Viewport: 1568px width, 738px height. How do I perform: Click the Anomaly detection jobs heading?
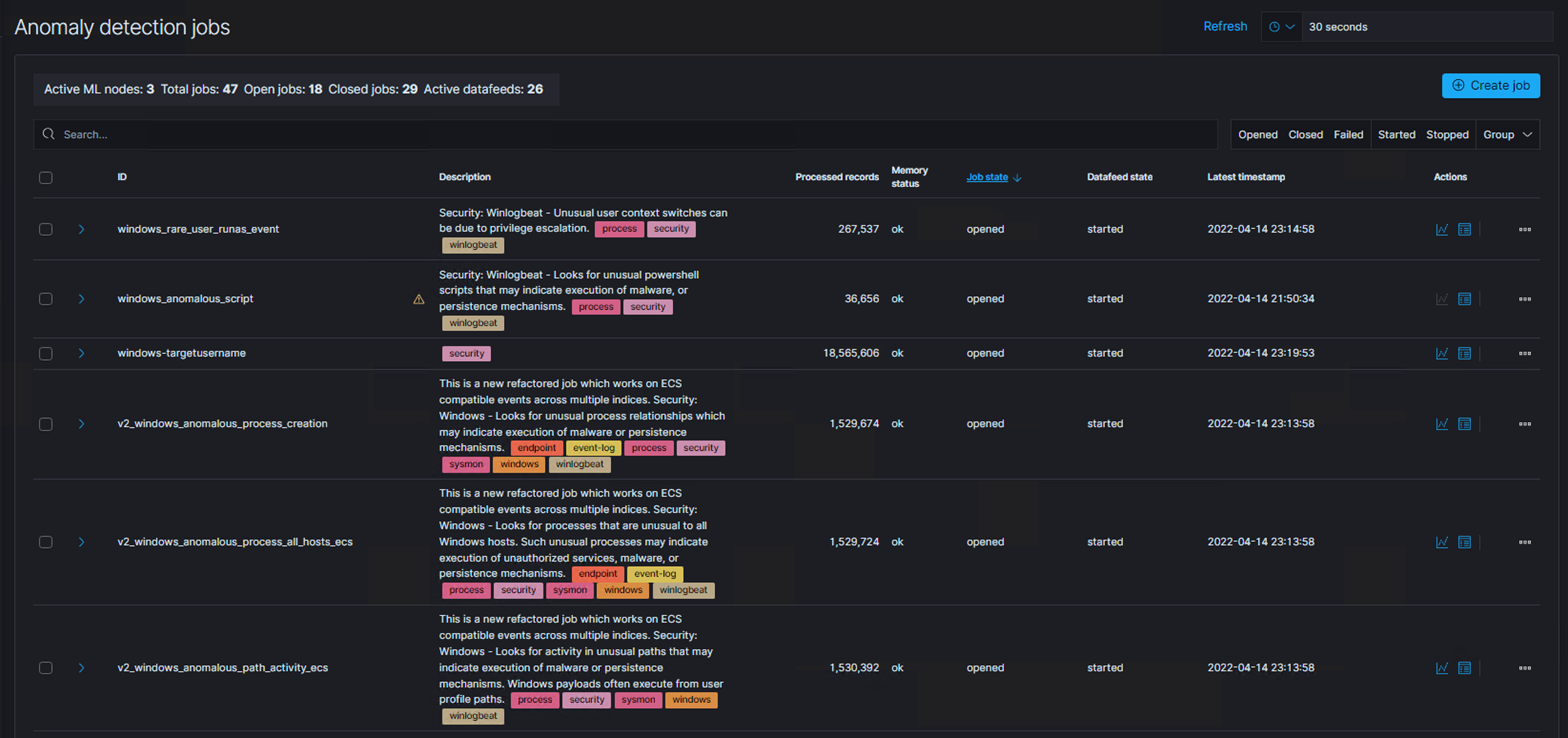[122, 27]
